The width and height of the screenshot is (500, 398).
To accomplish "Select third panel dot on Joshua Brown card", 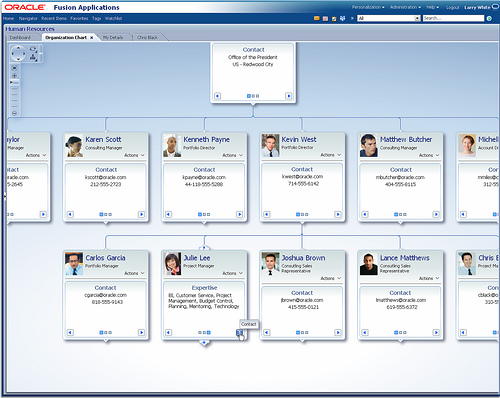I will coord(307,332).
